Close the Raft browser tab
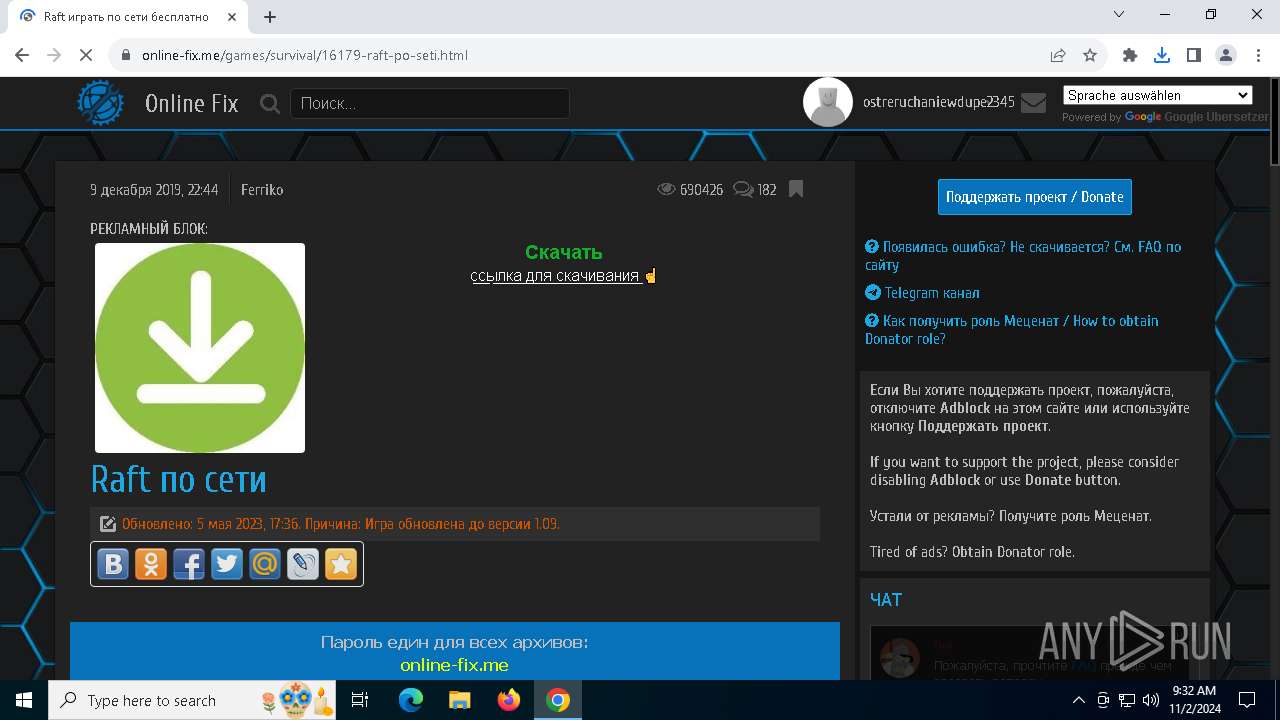1280x720 pixels. click(x=232, y=16)
